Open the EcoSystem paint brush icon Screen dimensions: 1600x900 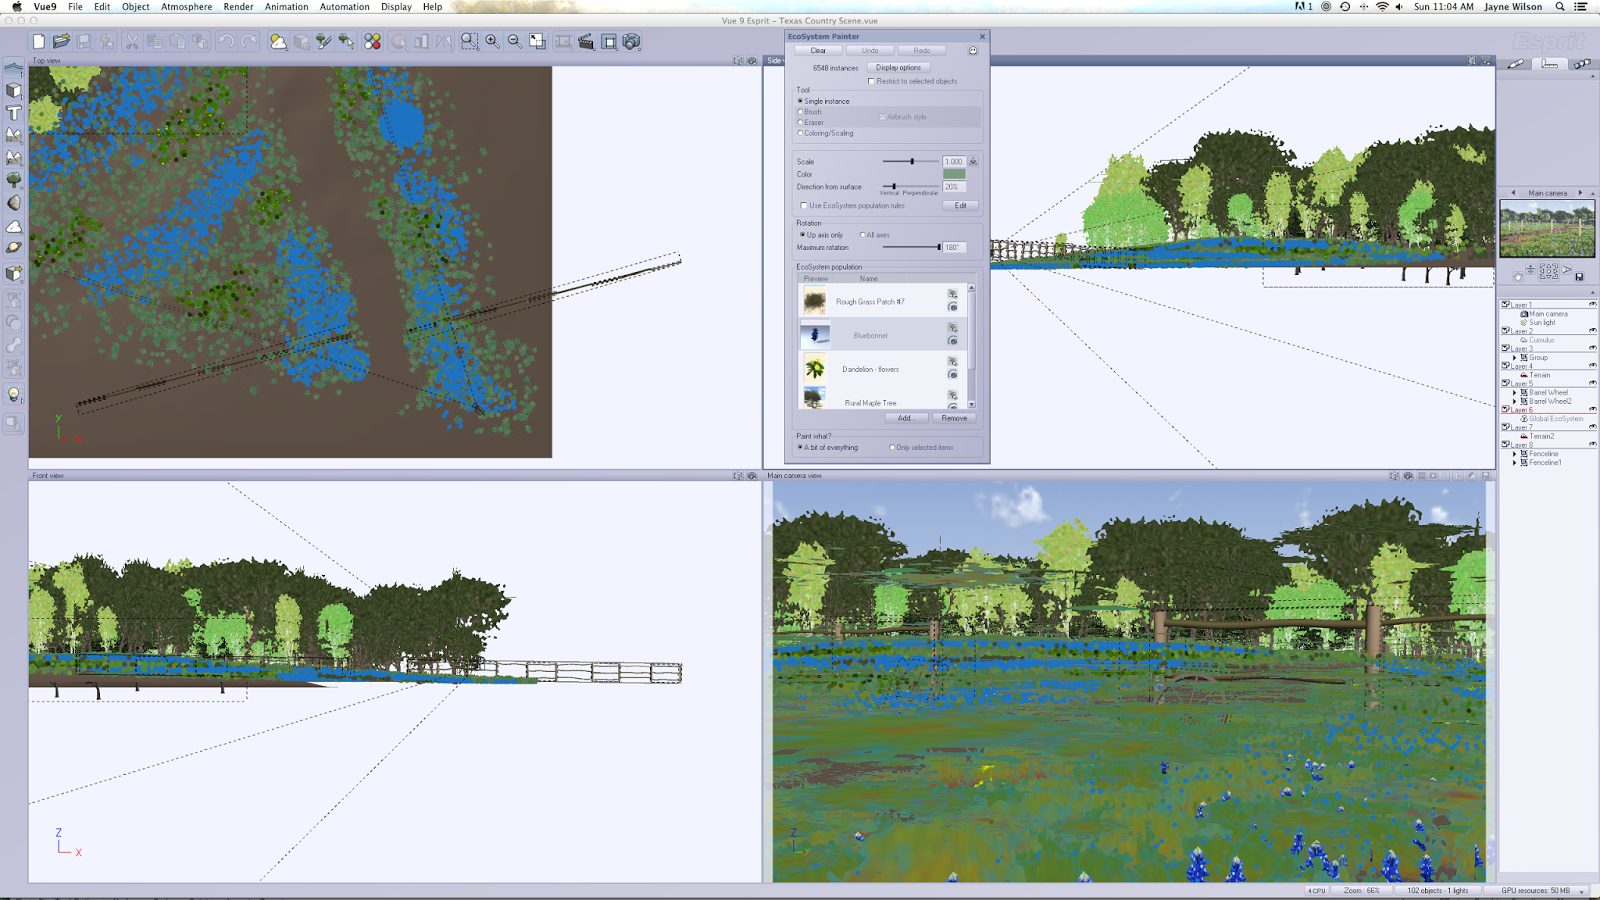tap(323, 41)
